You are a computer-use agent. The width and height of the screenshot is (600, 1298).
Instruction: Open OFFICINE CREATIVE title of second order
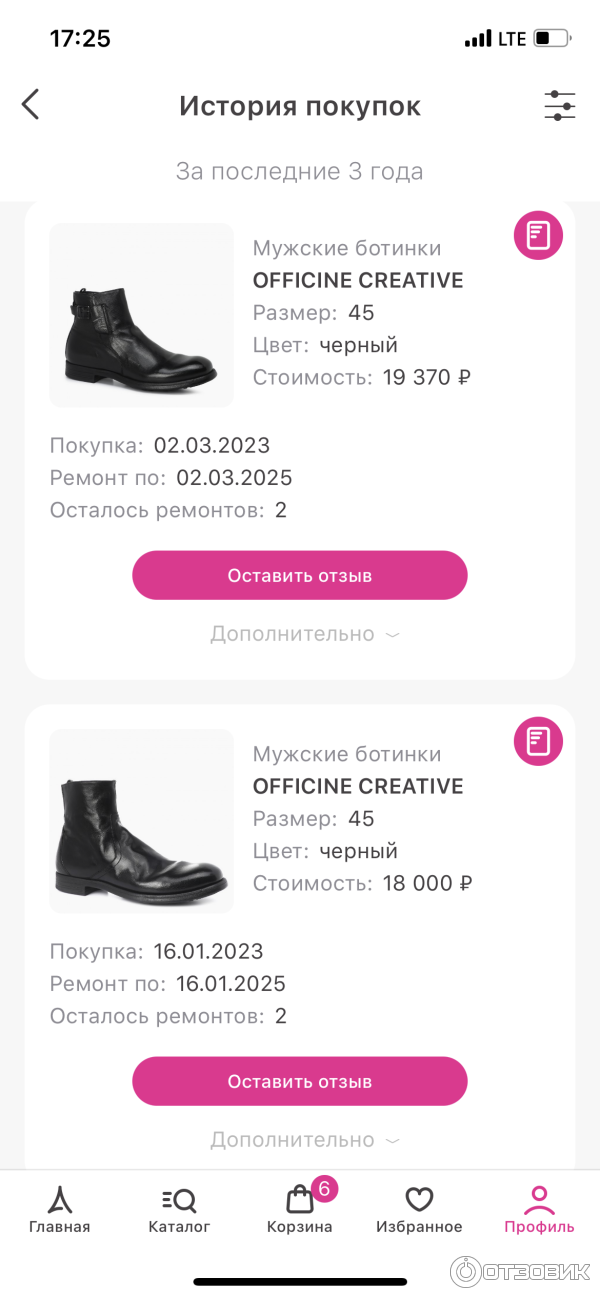pos(358,786)
